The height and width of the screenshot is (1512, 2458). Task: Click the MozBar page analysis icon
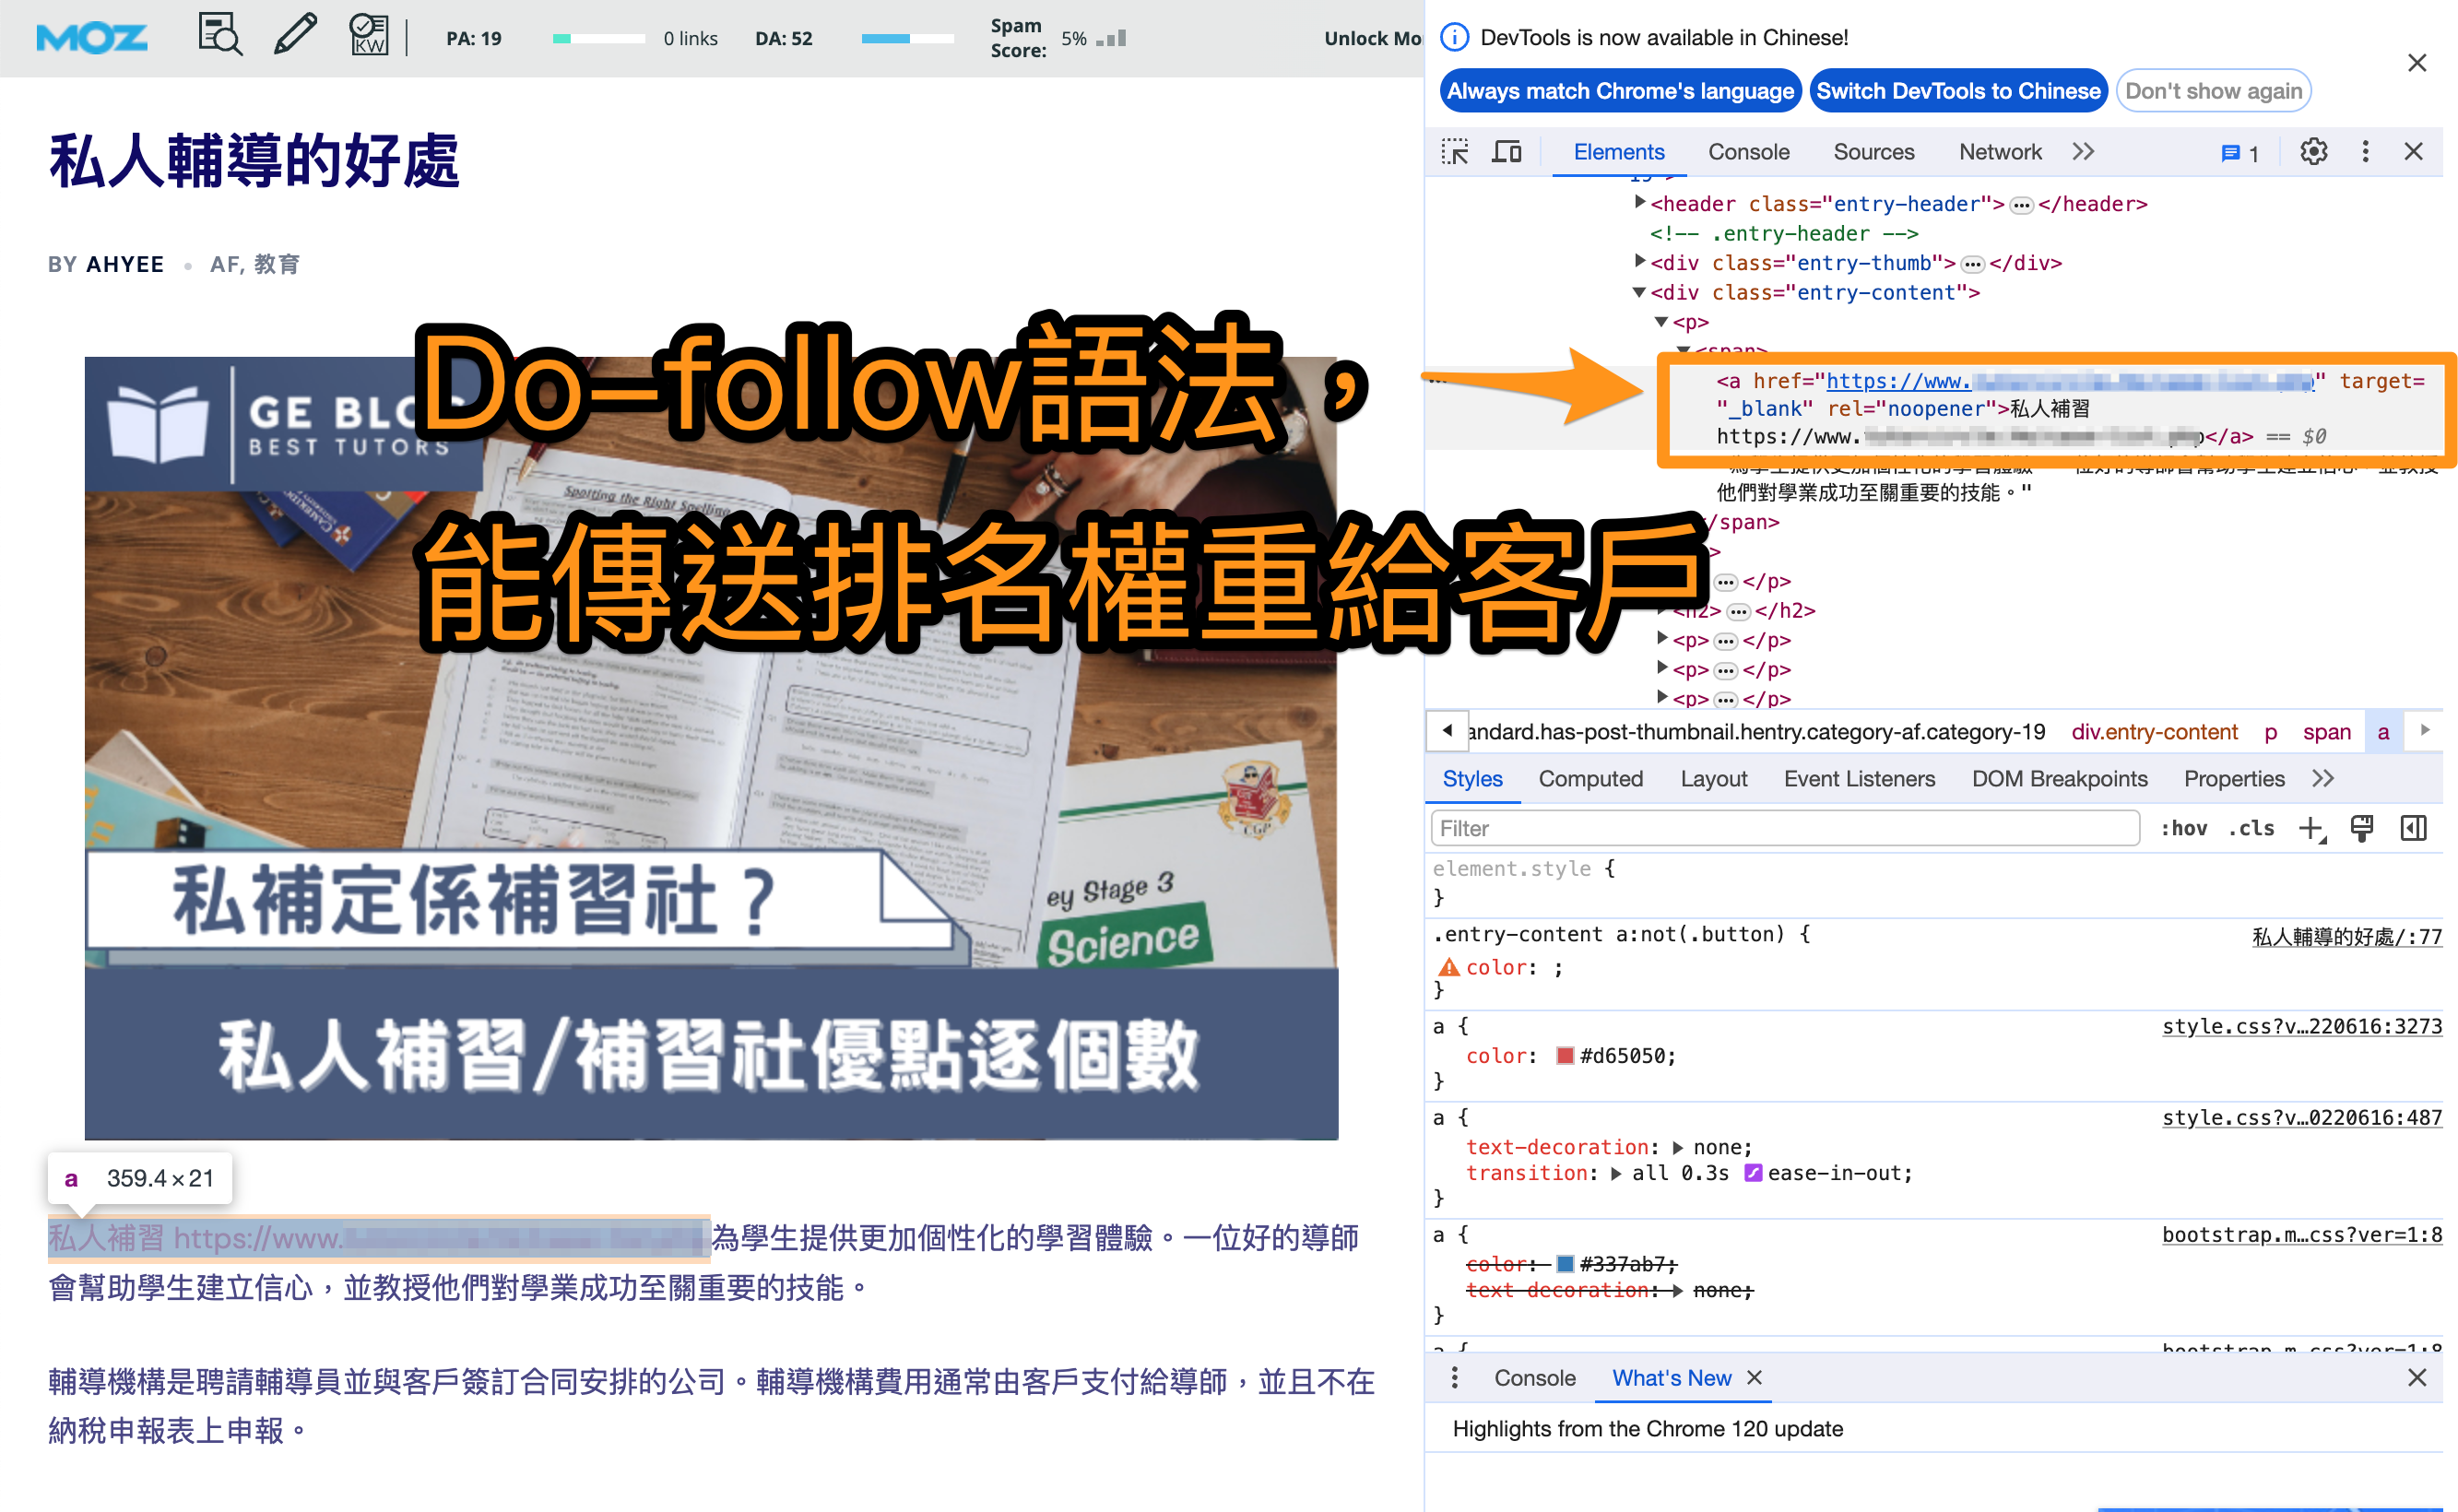[220, 36]
